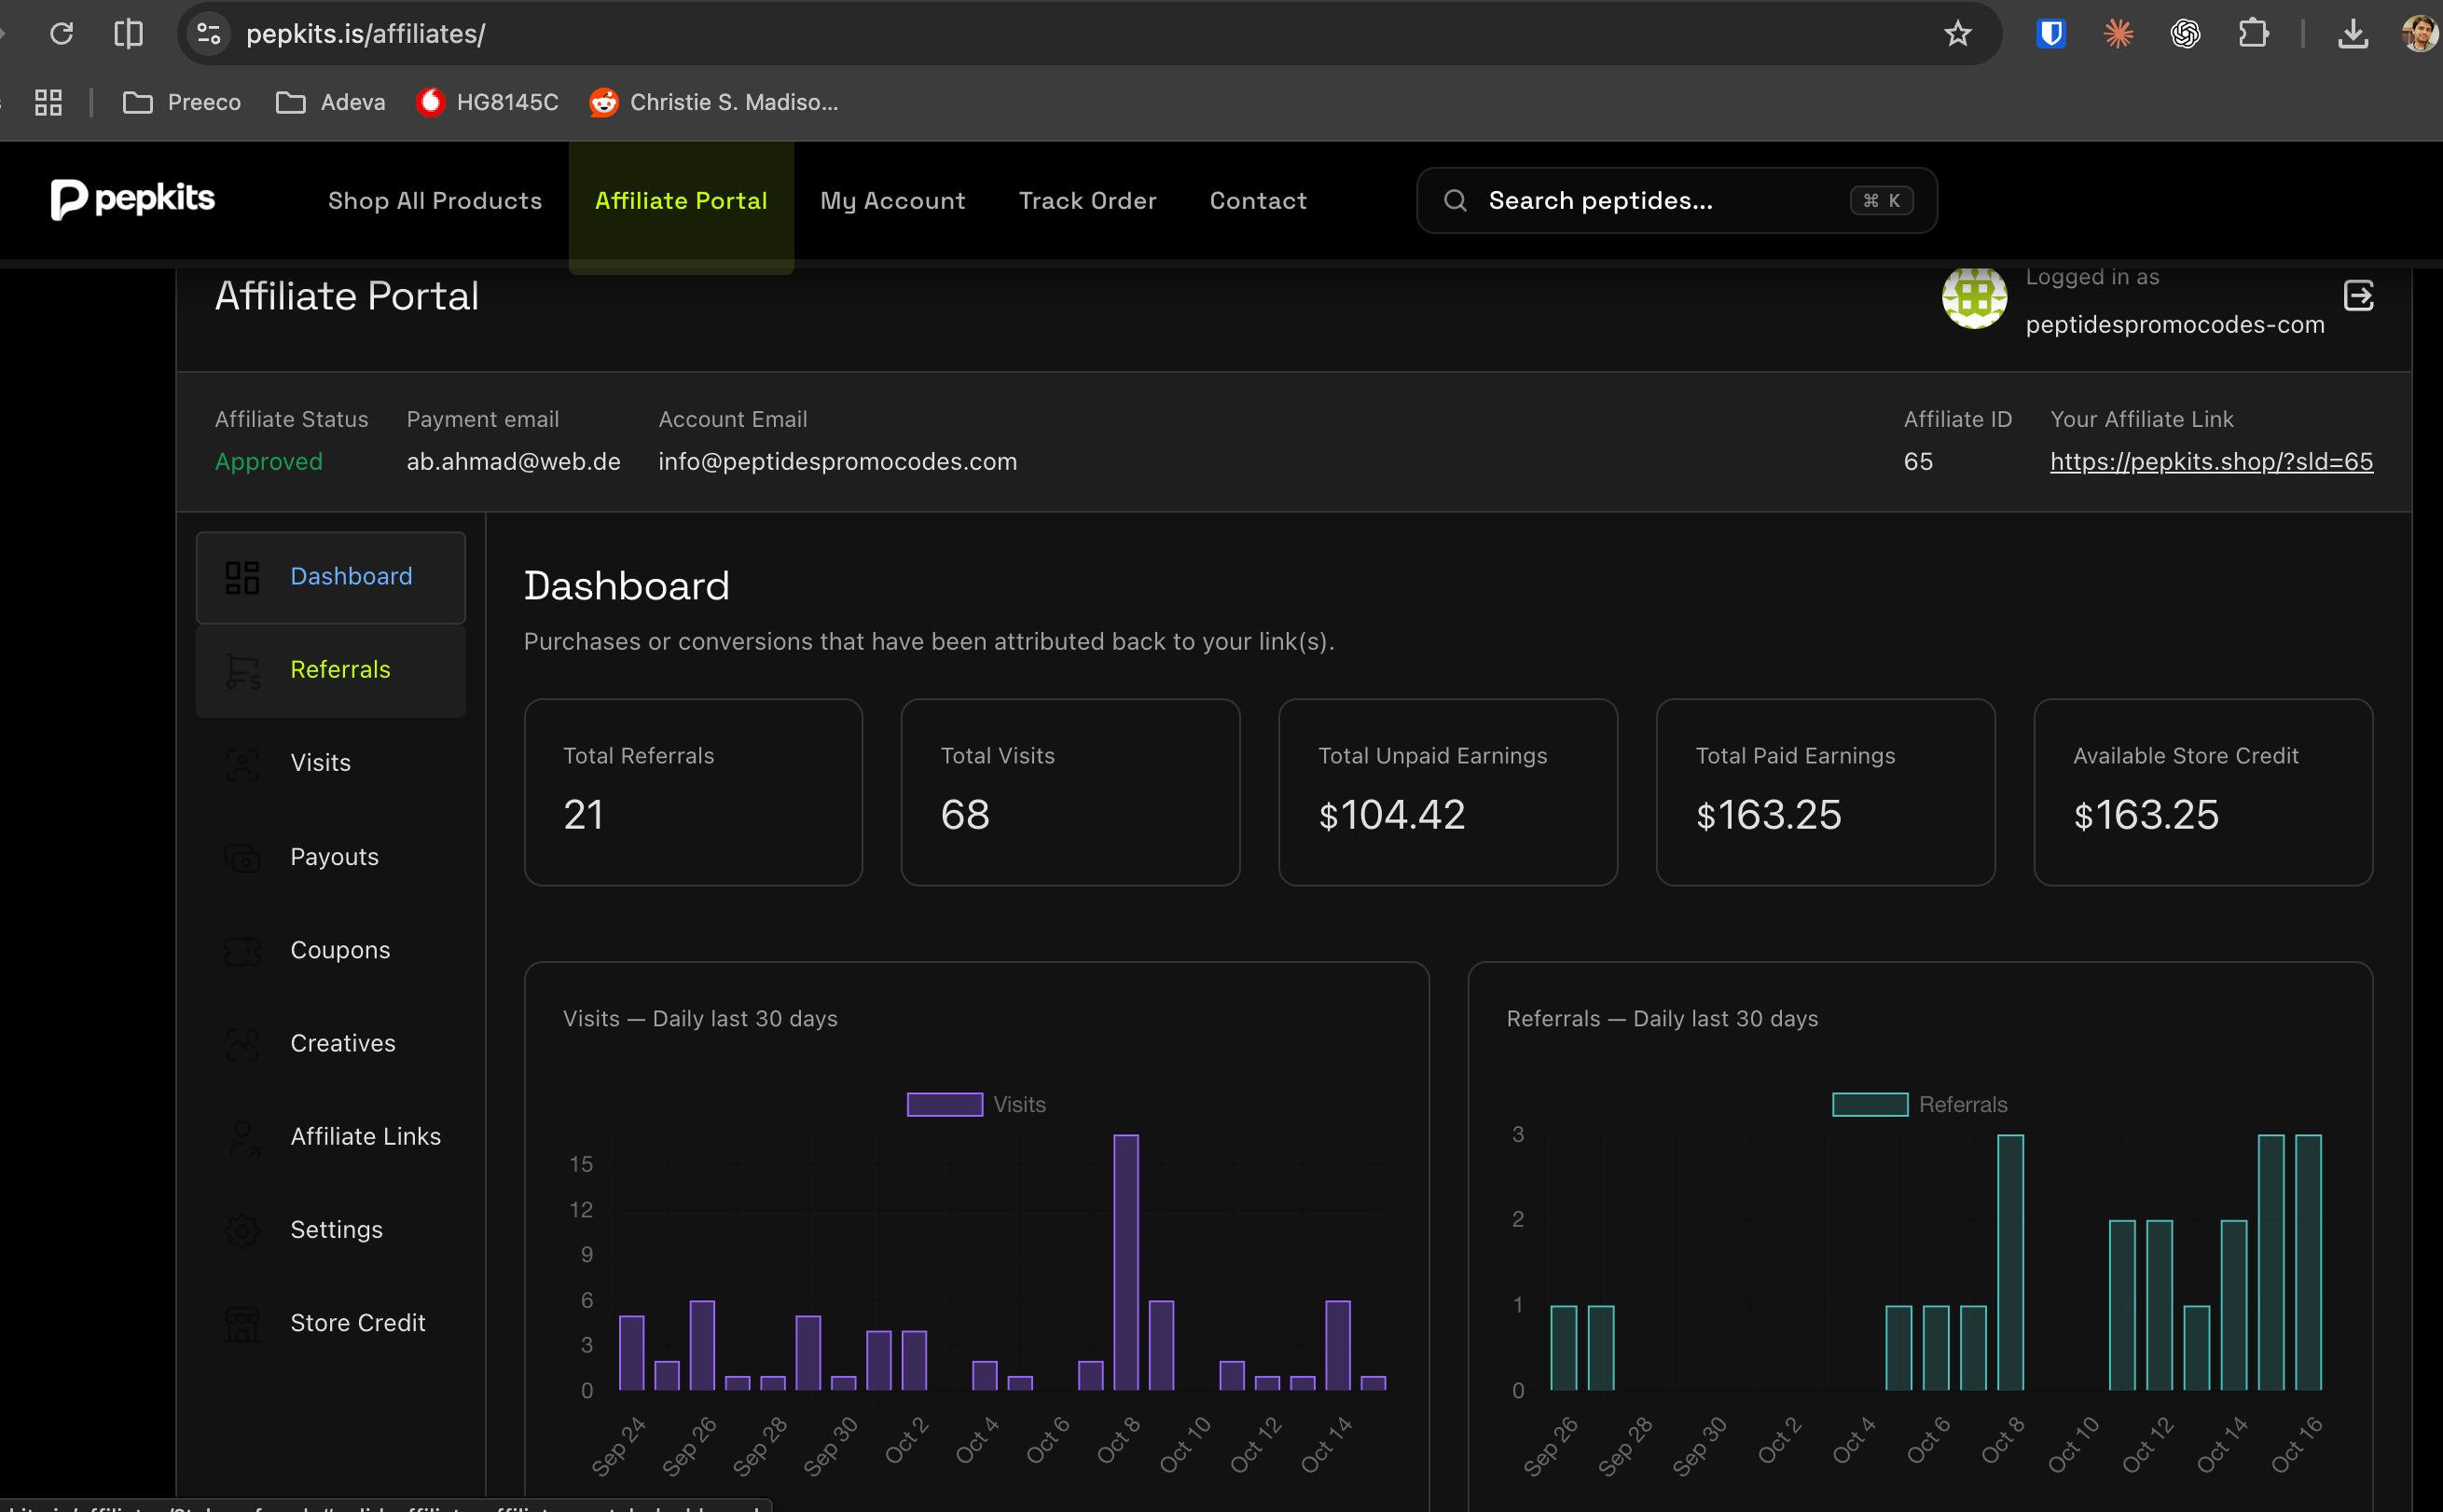The image size is (2443, 1512).
Task: Open the Preeco bookmarks folder
Action: [181, 102]
